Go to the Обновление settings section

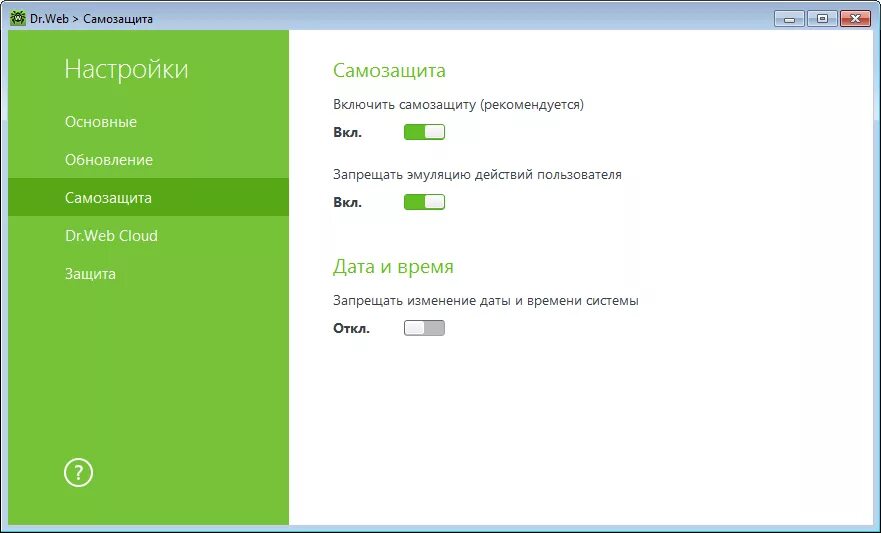(148, 160)
